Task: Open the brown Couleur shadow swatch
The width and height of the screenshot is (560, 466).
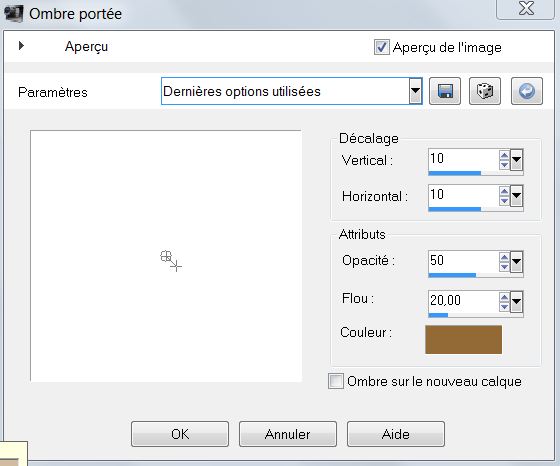Action: pyautogui.click(x=463, y=339)
